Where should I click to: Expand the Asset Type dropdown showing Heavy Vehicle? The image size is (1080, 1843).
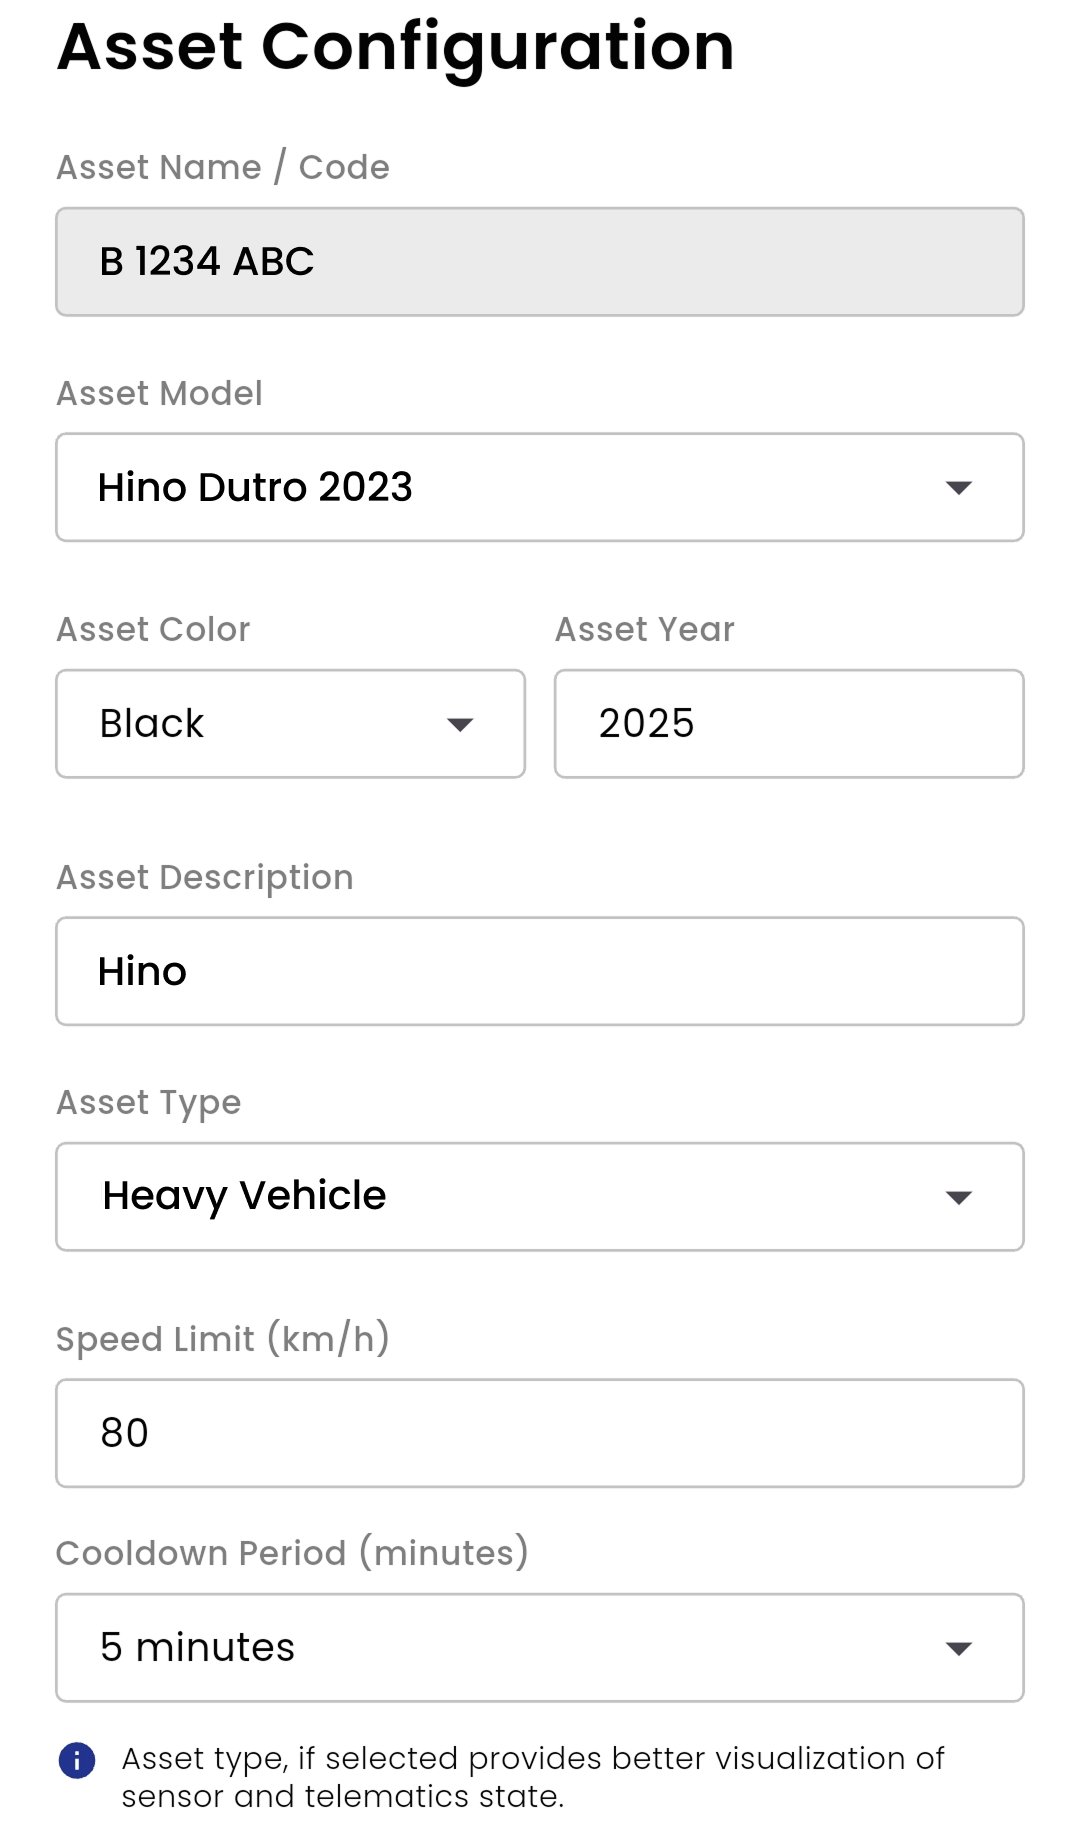pyautogui.click(x=540, y=1196)
